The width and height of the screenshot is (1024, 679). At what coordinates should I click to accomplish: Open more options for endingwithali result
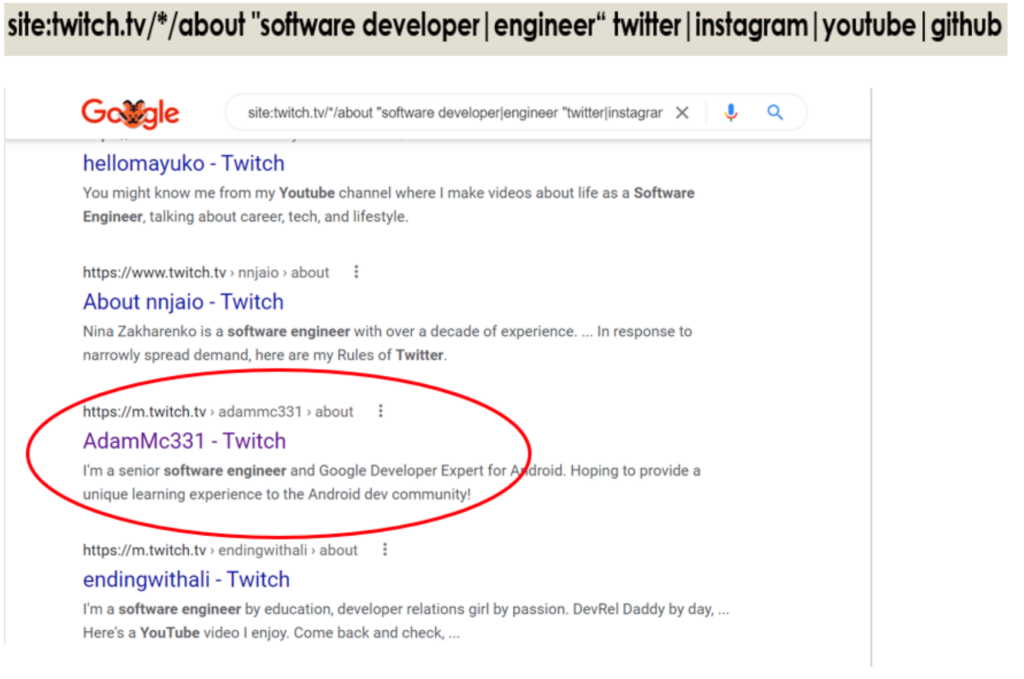385,550
